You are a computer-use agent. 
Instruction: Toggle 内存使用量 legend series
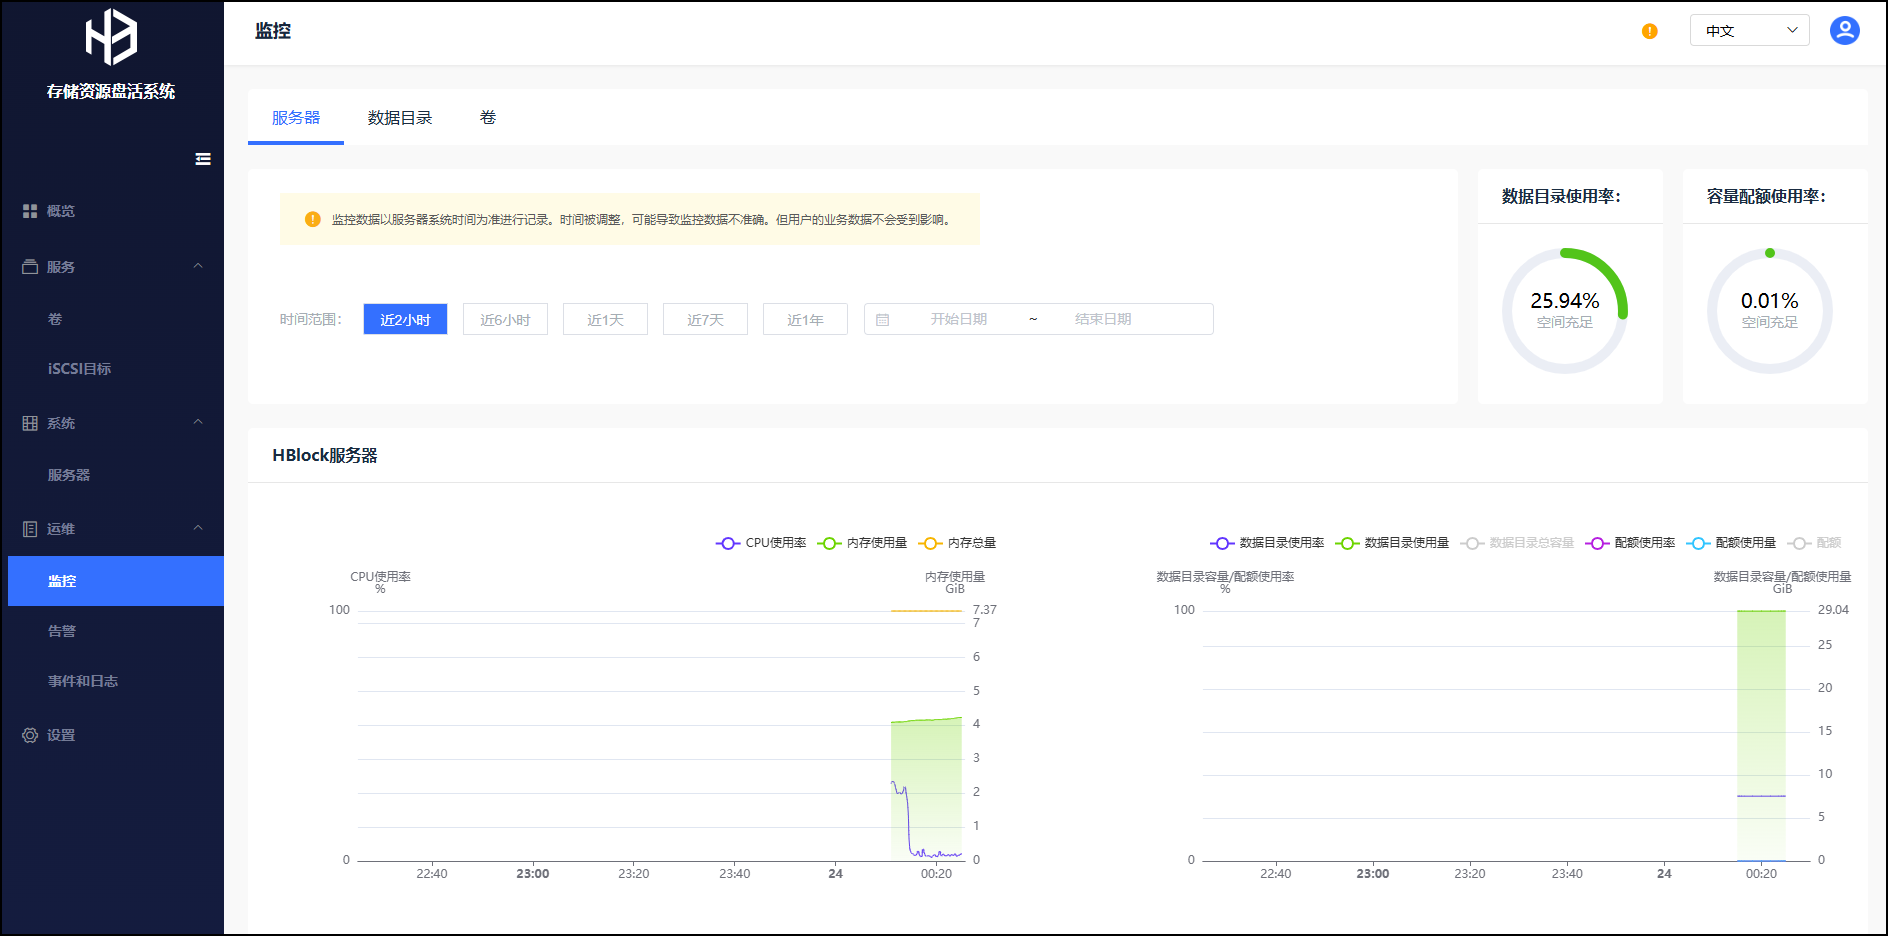[862, 543]
